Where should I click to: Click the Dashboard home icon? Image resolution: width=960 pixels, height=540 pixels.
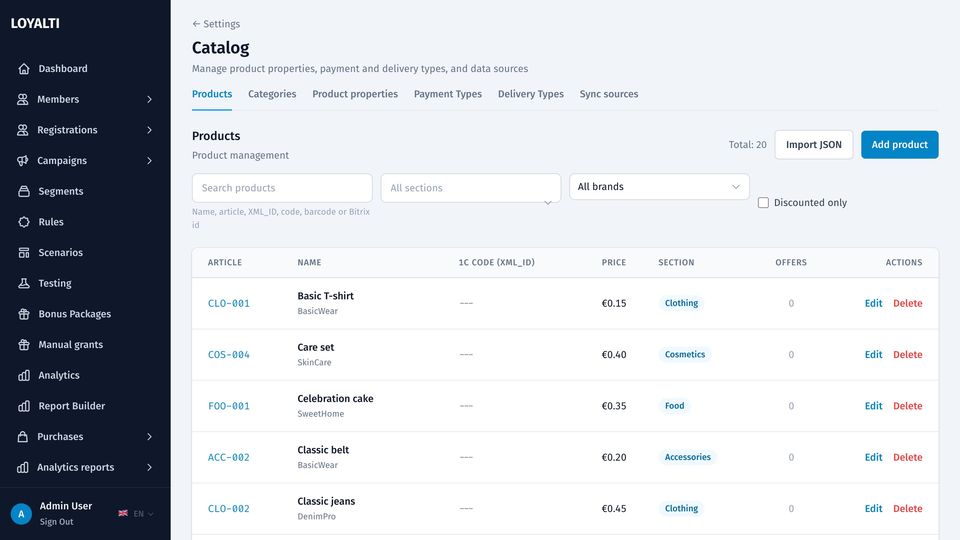[24, 69]
